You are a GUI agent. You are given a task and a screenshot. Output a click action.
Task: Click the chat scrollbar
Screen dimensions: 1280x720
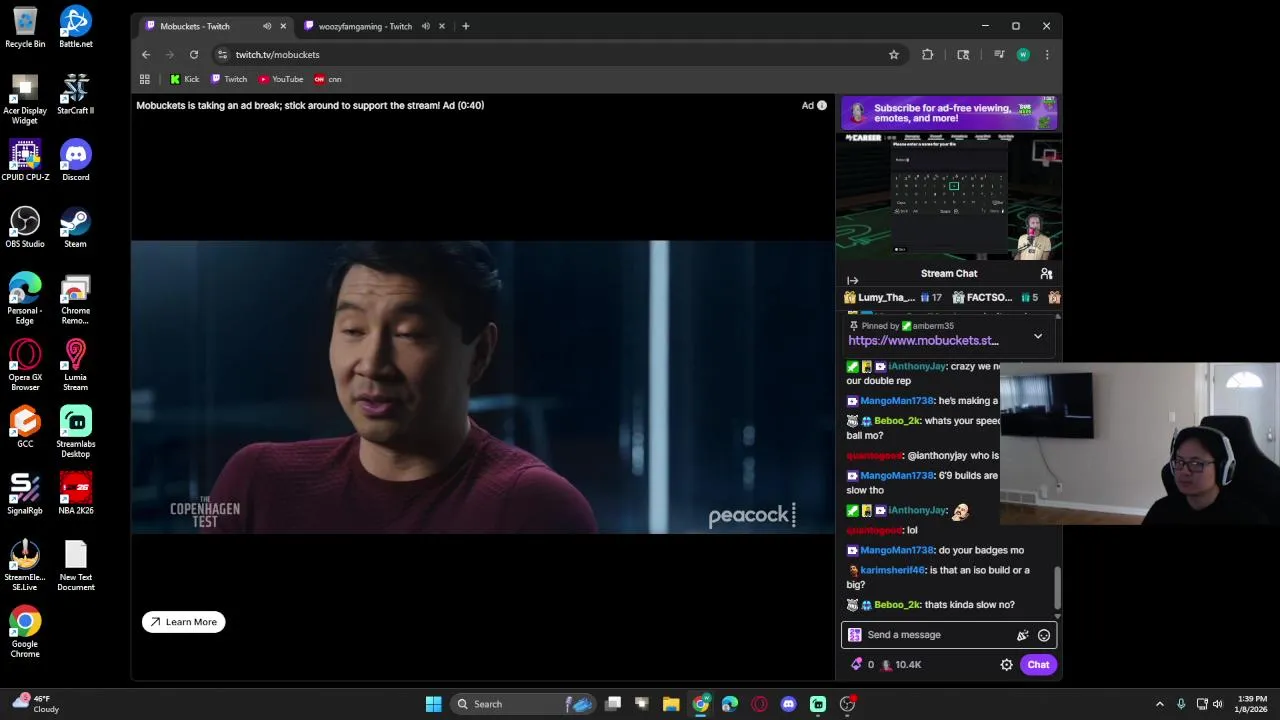(x=1056, y=589)
